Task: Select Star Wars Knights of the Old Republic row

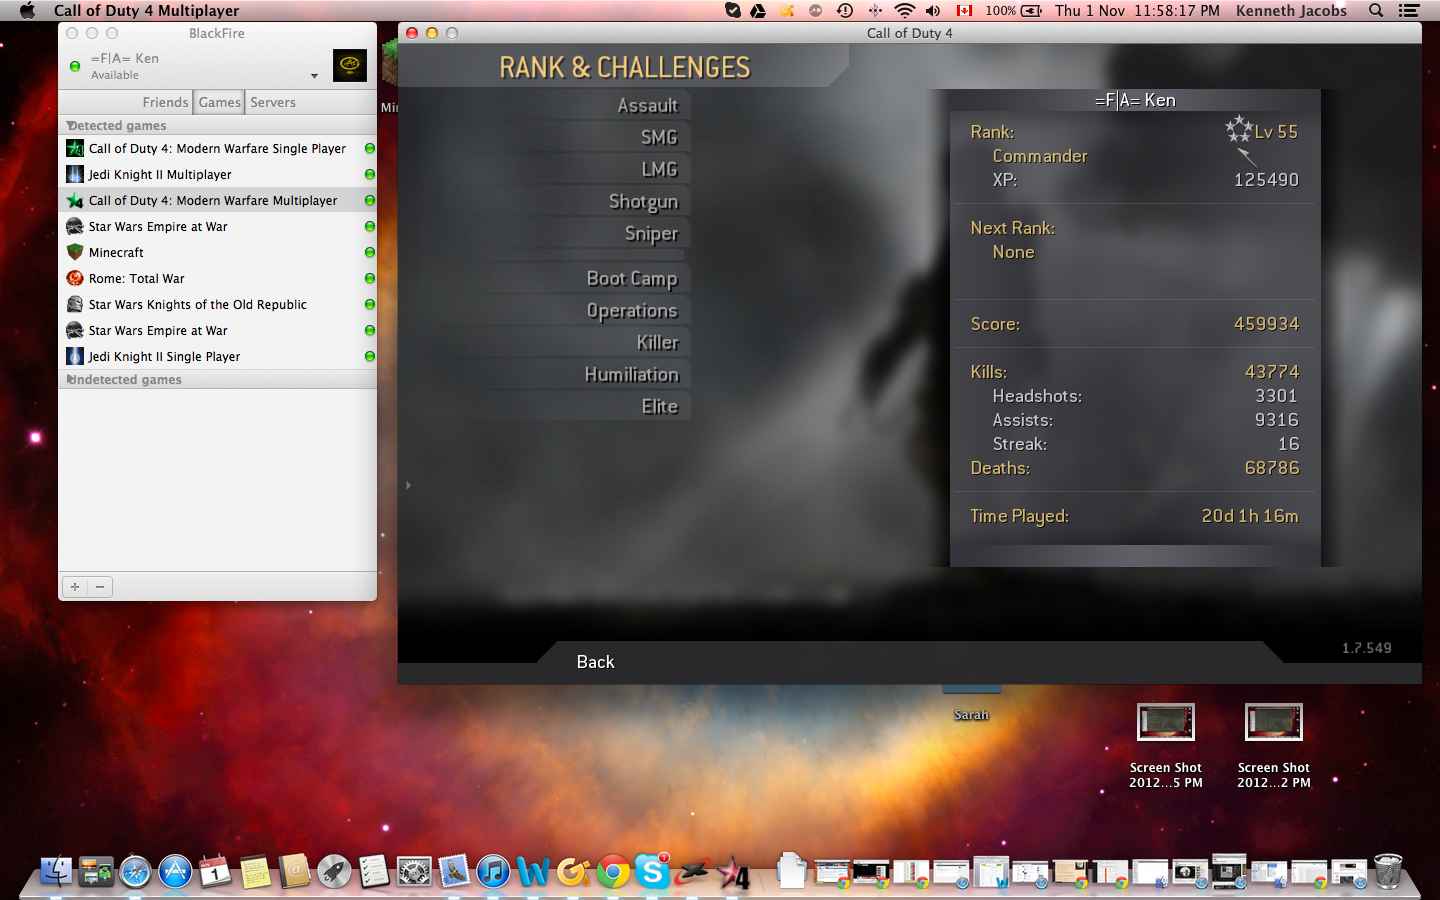Action: pos(217,304)
